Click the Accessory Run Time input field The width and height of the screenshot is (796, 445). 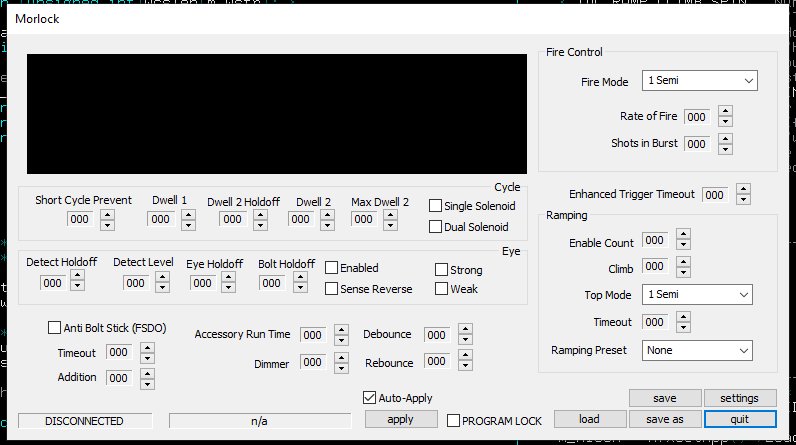click(x=312, y=335)
